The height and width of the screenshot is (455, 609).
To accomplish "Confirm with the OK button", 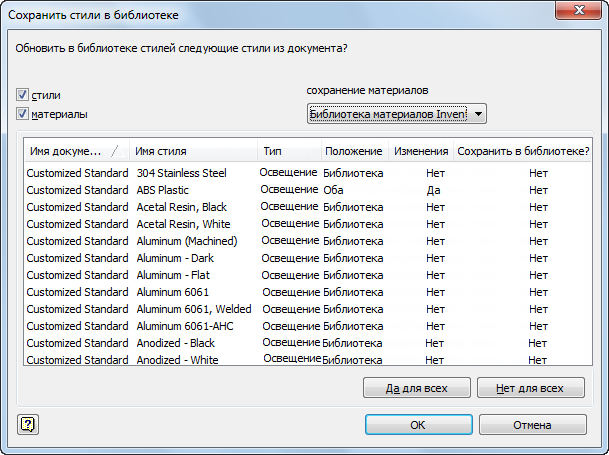I will pyautogui.click(x=418, y=425).
